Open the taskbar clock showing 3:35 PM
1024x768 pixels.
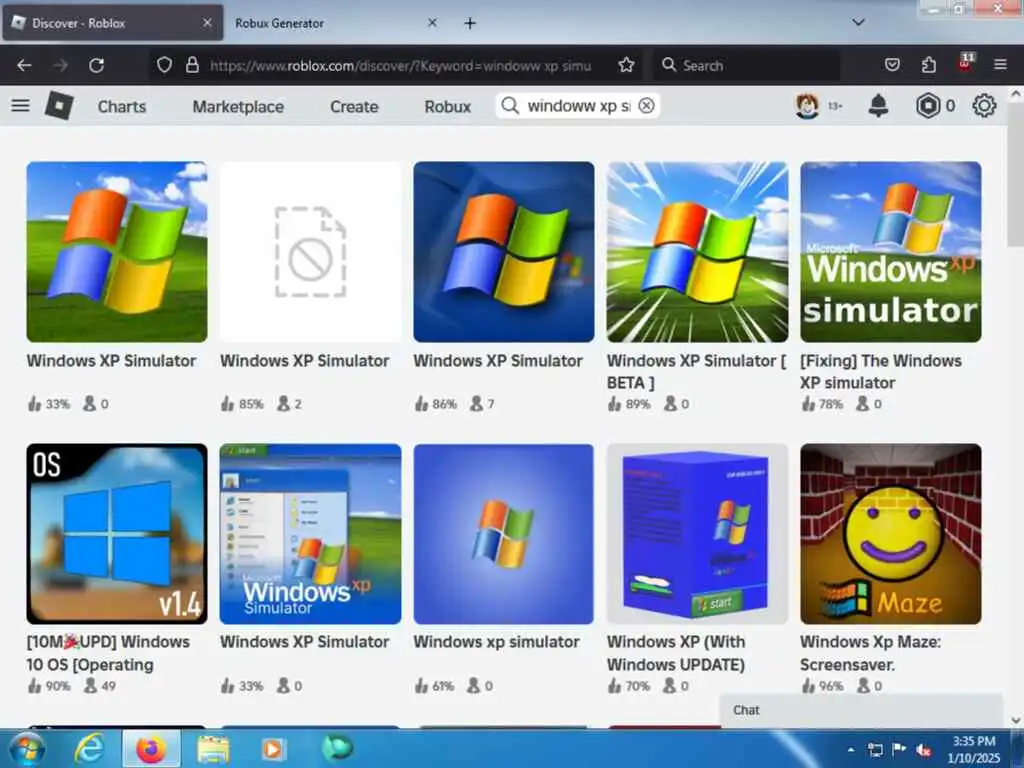(x=974, y=750)
